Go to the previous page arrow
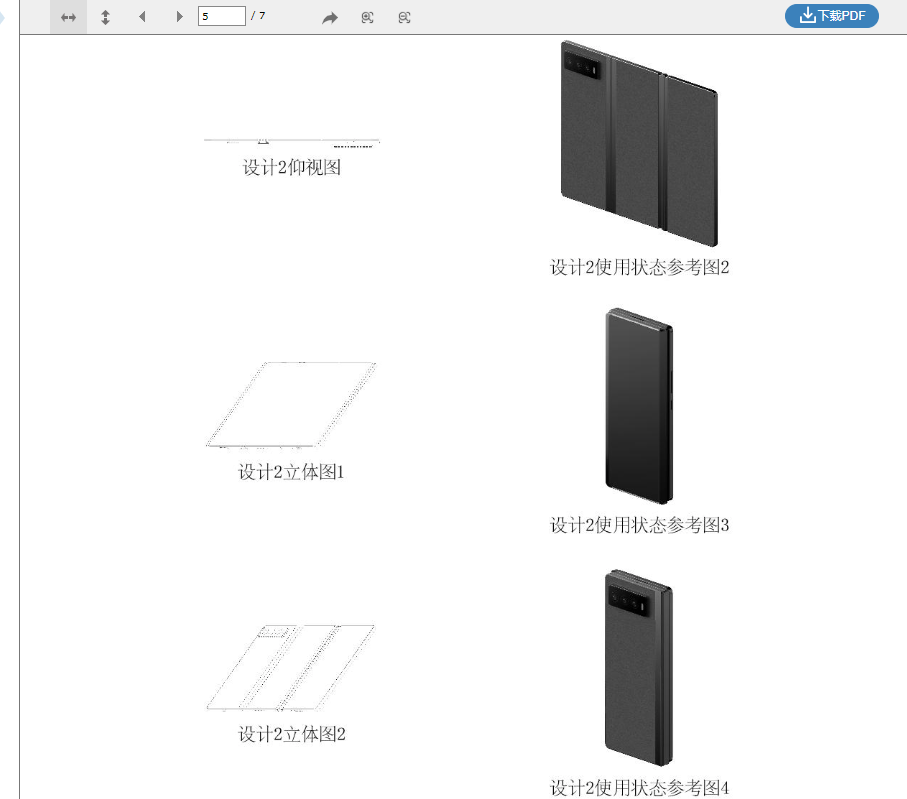Screen dimensions: 907x799 pyautogui.click(x=142, y=16)
